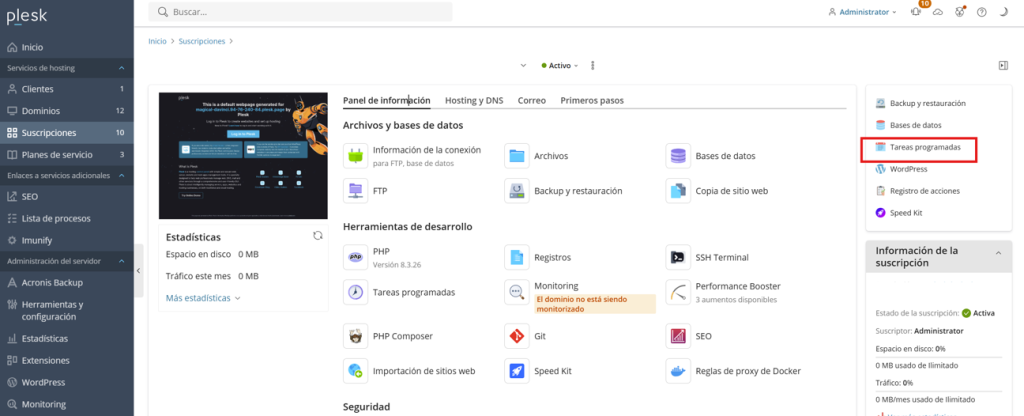Click the notifications bell with badge

click(x=916, y=12)
